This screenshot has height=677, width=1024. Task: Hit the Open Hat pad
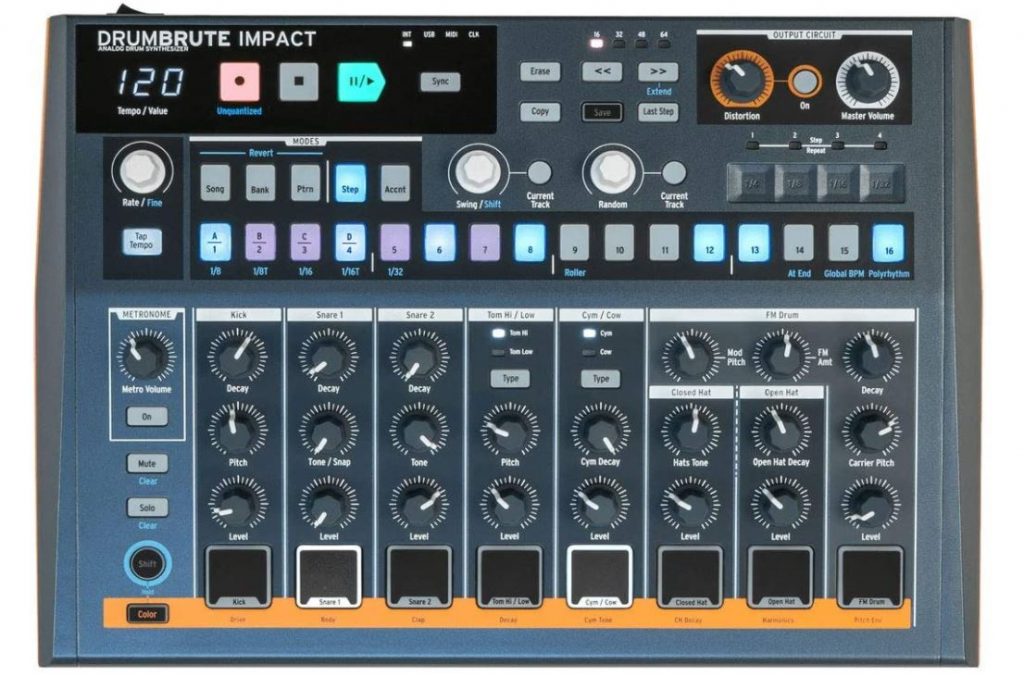[x=781, y=578]
